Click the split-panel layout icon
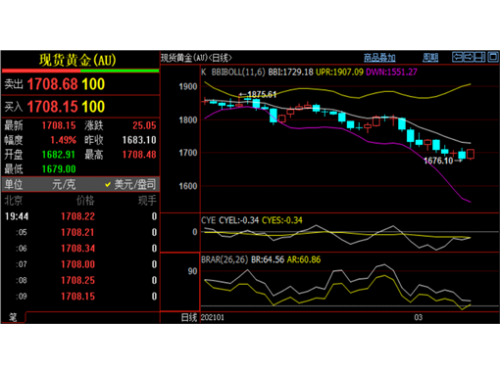This screenshot has width=500, height=375. tap(480, 57)
